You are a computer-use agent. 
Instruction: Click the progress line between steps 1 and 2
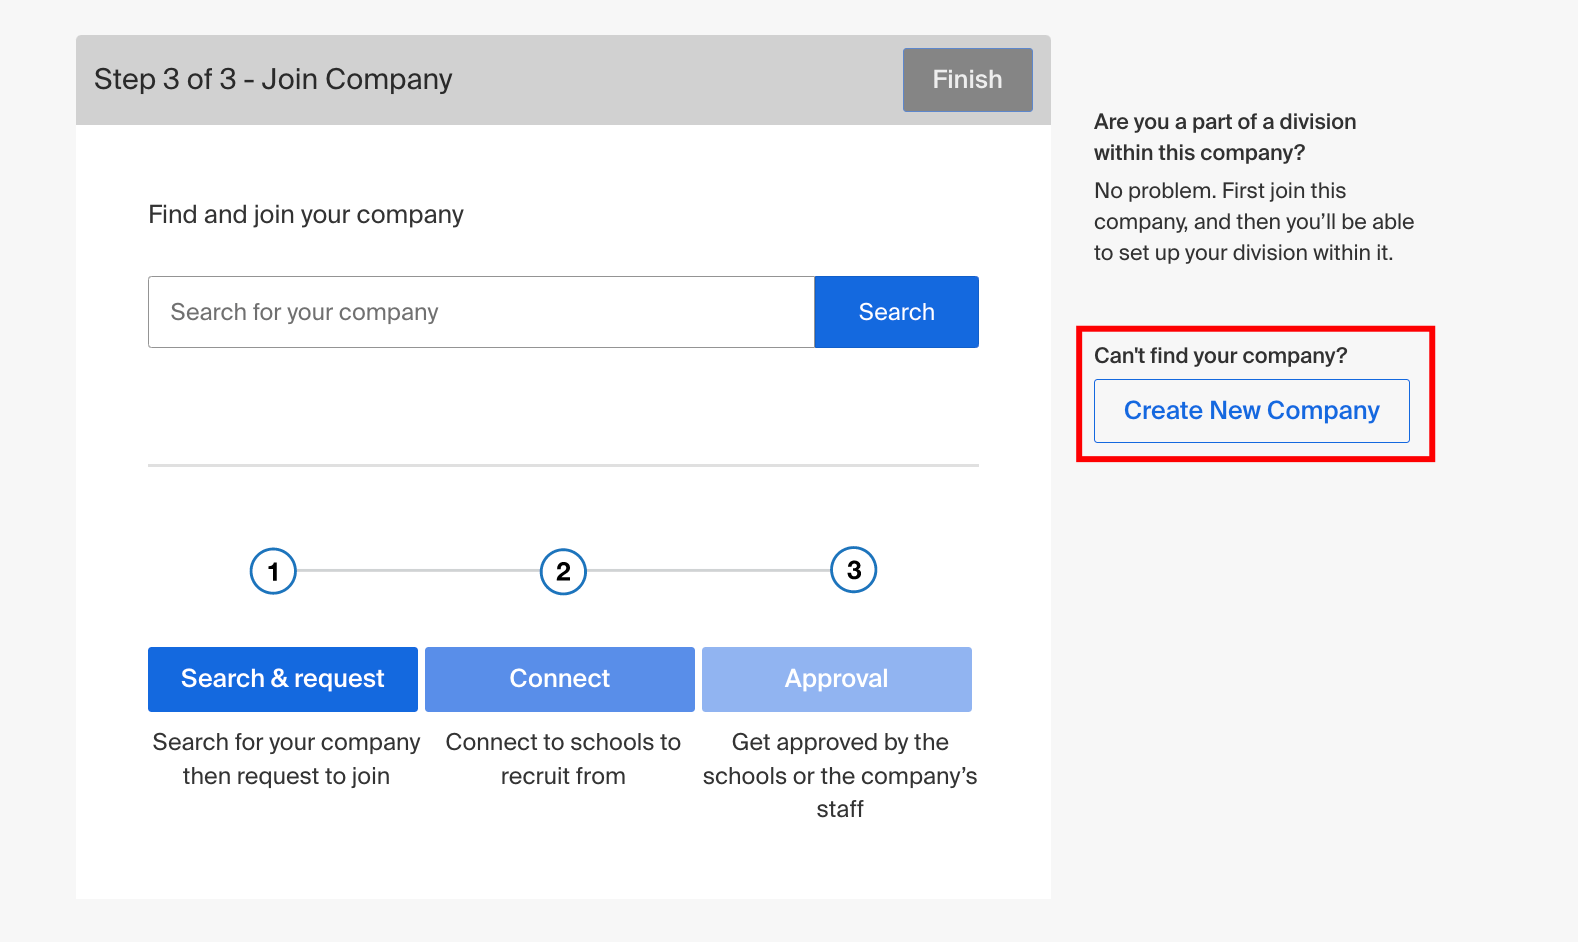tap(418, 571)
